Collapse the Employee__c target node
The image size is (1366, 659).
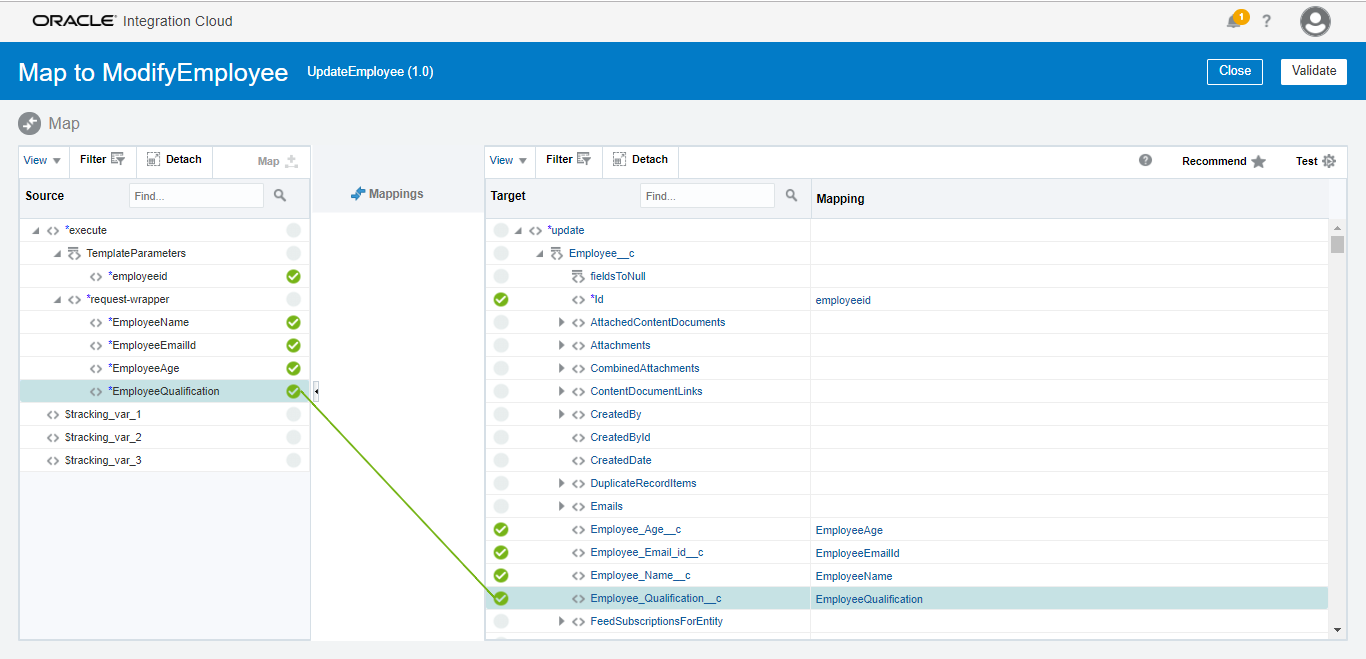(x=540, y=254)
